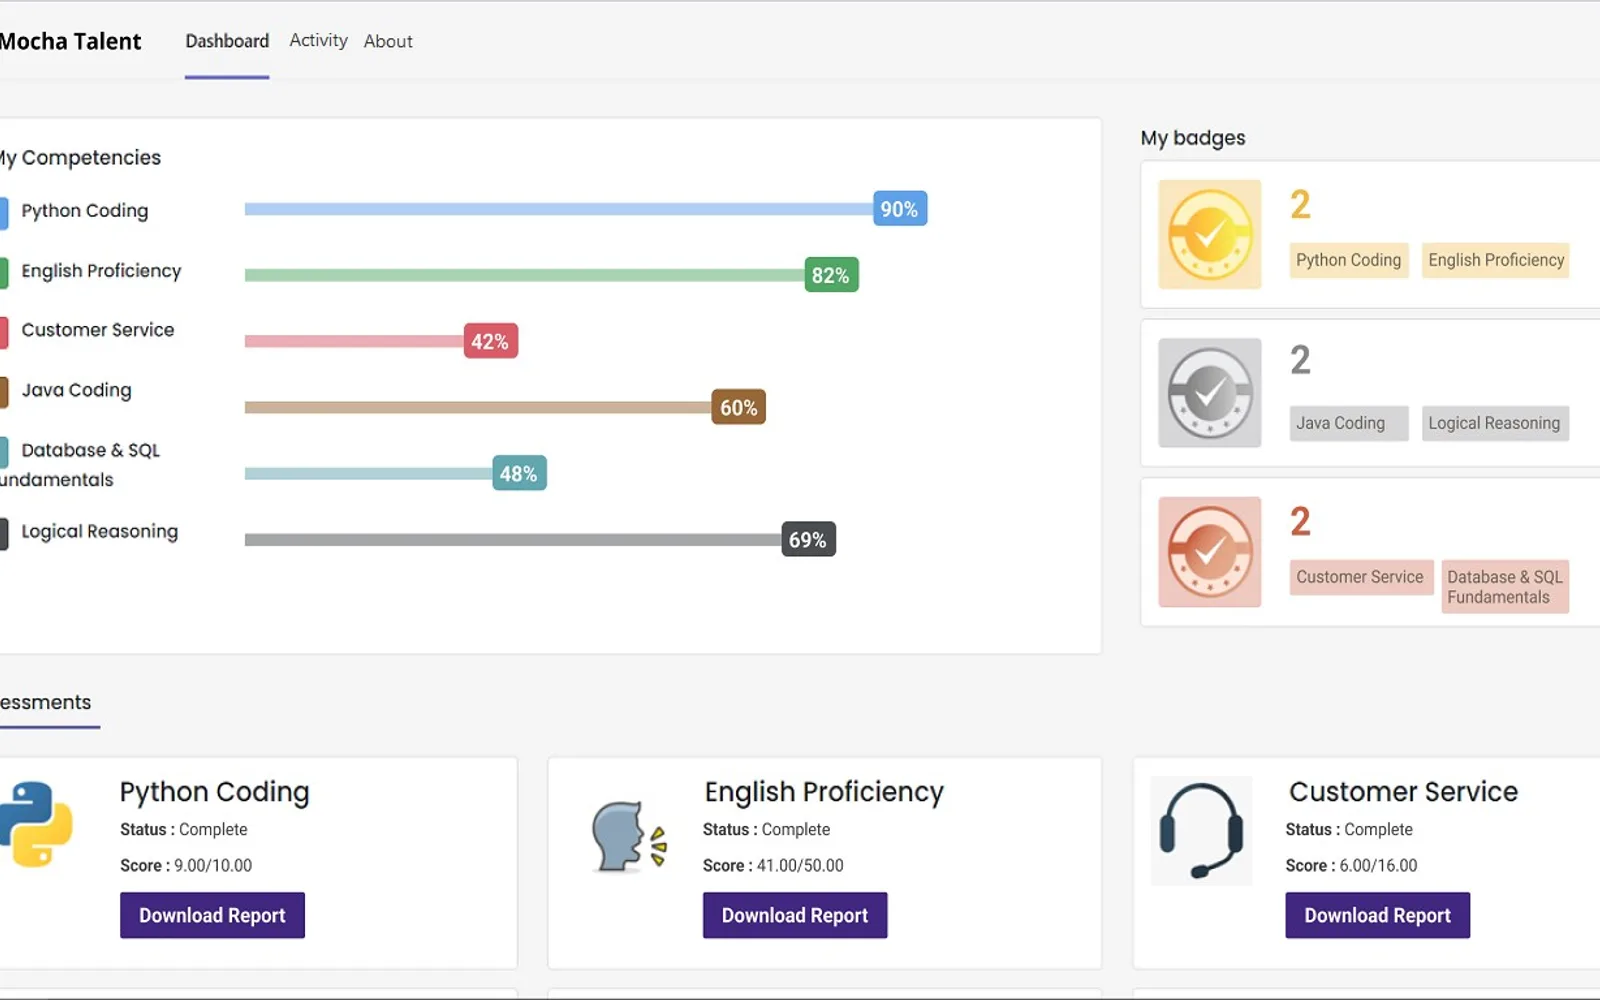Click the red Customer Service legend marker

click(4, 332)
